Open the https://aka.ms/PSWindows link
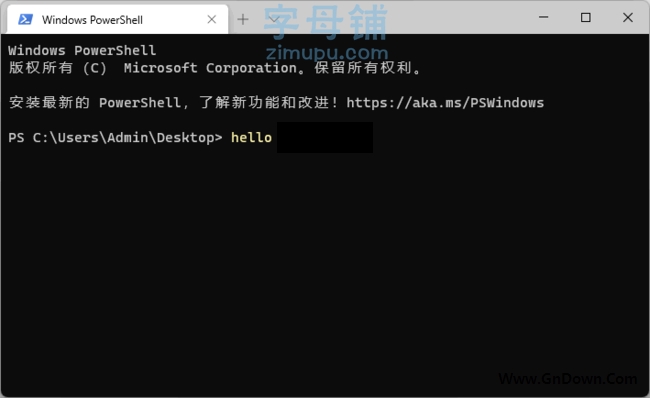The height and width of the screenshot is (398, 650). [x=445, y=102]
